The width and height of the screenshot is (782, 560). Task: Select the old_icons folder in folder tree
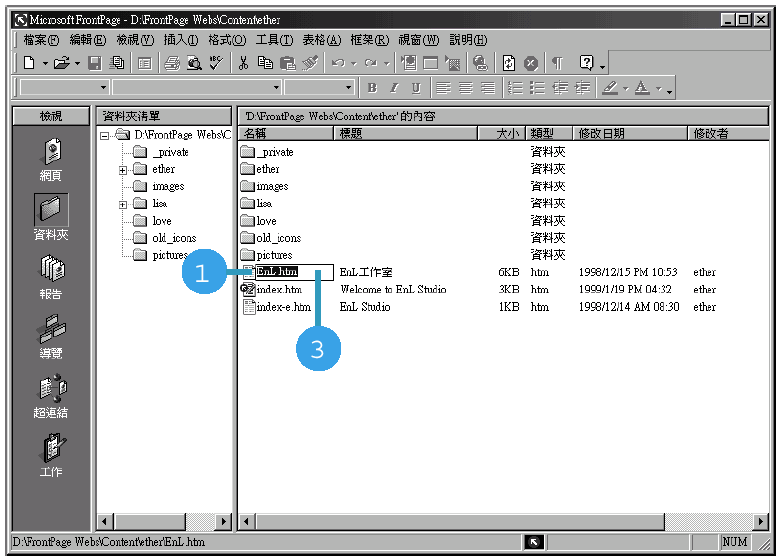[174, 238]
